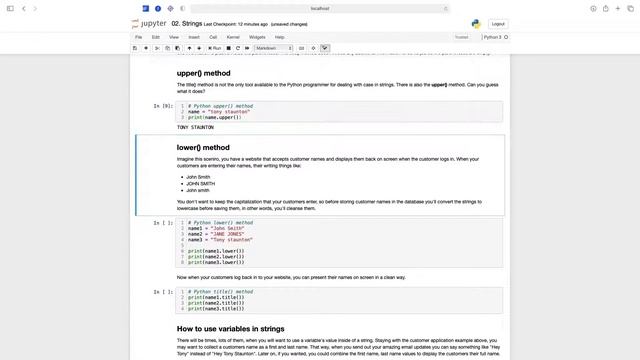Image resolution: width=640 pixels, height=360 pixels.
Task: Click How to use variables in strings heading
Action: [230, 329]
